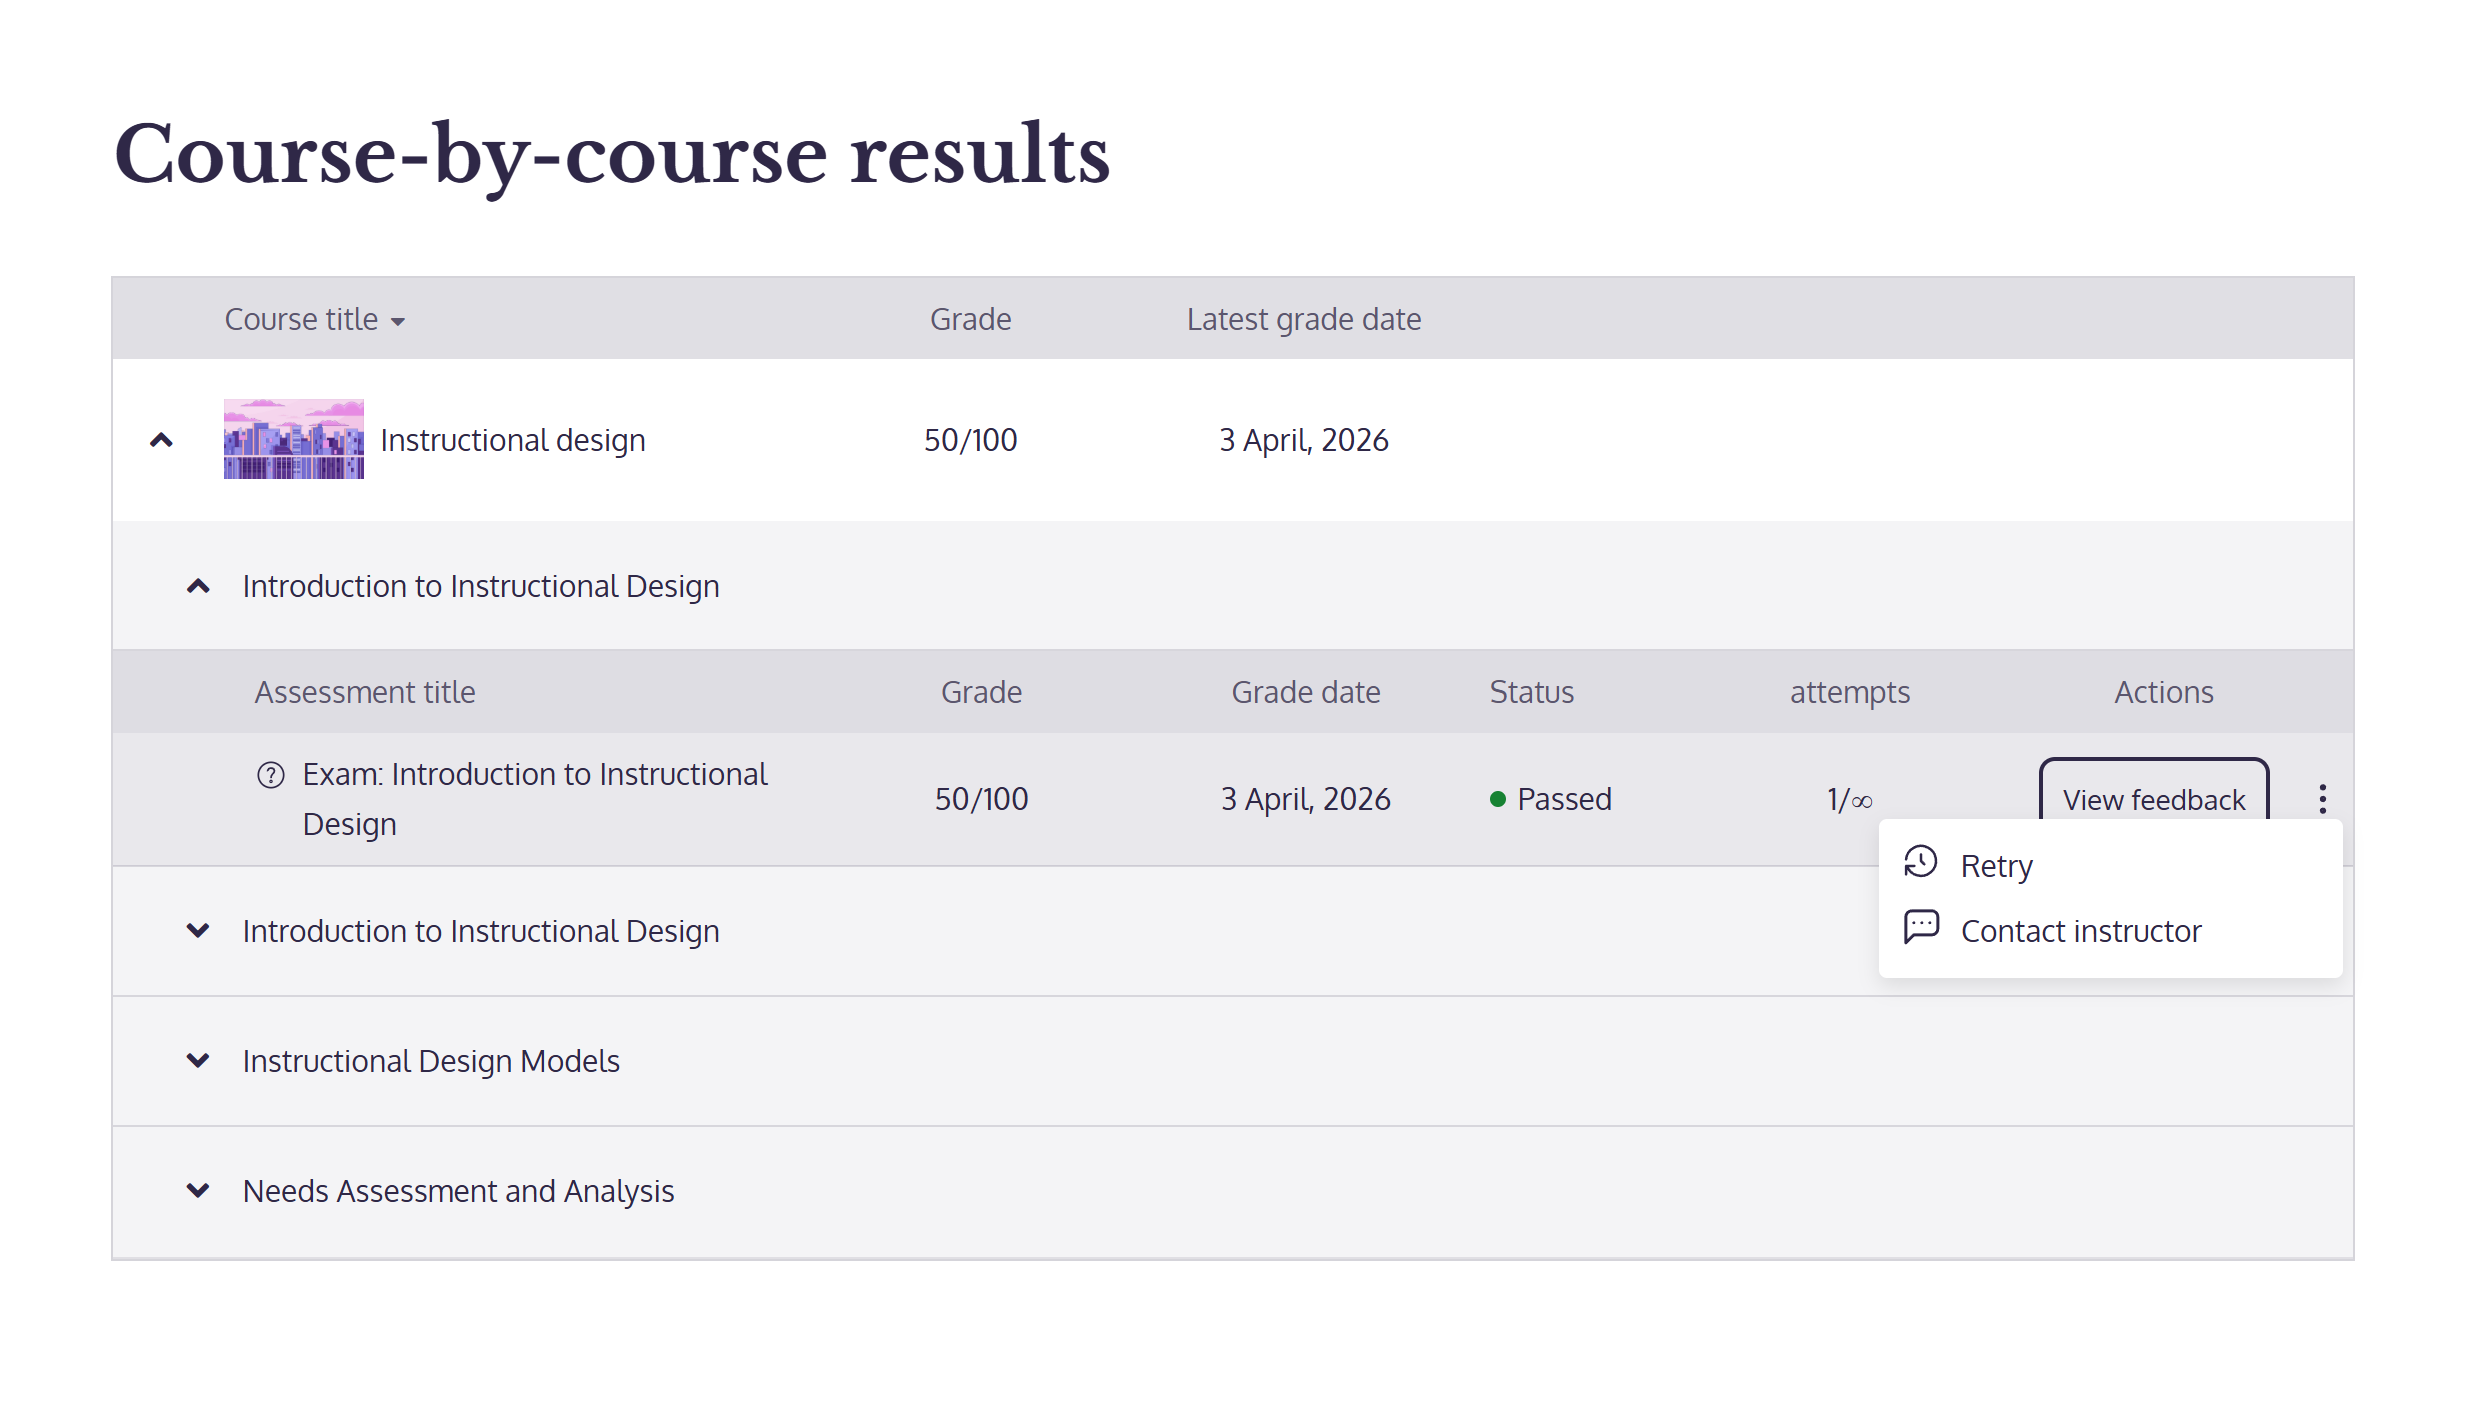Click the Status column header
Image resolution: width=2490 pixels, height=1416 pixels.
coord(1531,692)
